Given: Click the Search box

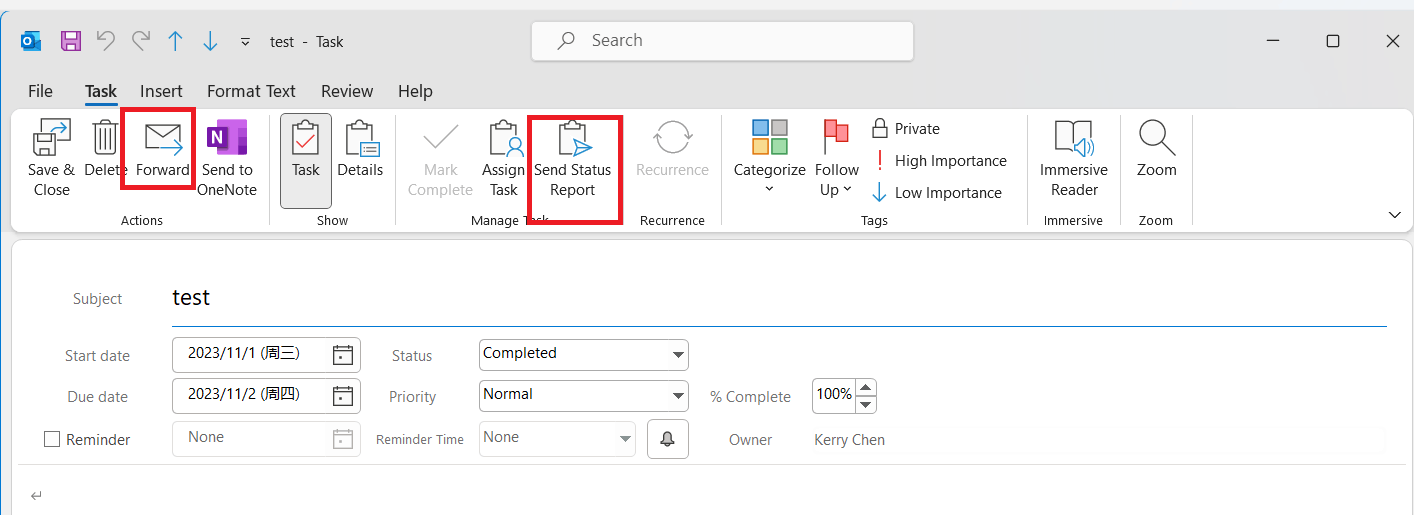Looking at the screenshot, I should (722, 41).
